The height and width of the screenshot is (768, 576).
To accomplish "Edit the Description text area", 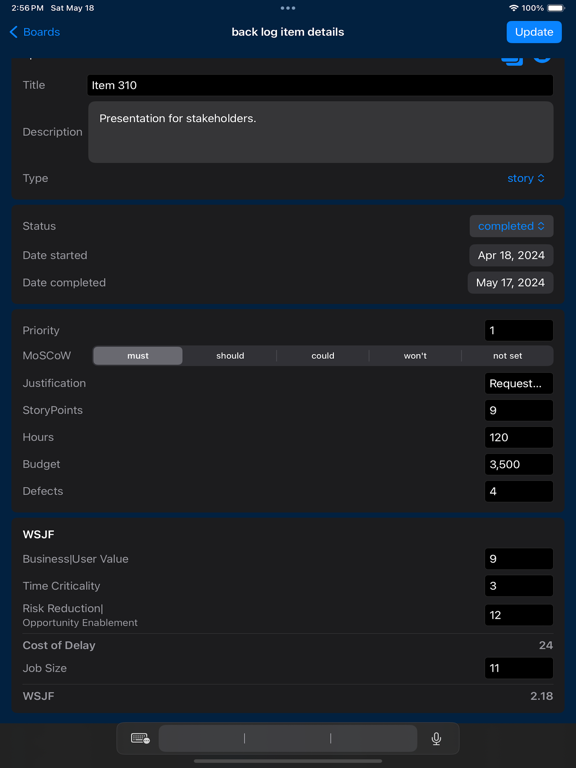I will [x=321, y=132].
